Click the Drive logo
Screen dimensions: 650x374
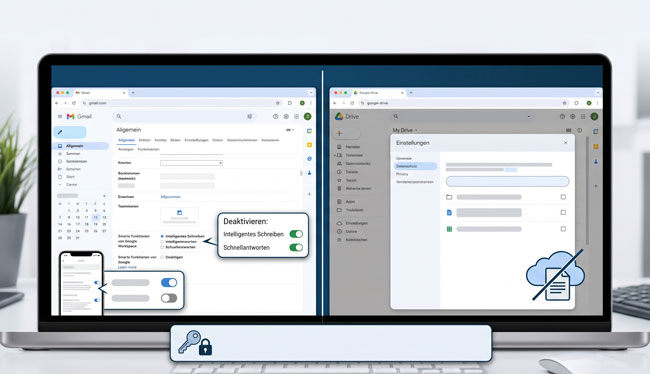coord(339,117)
